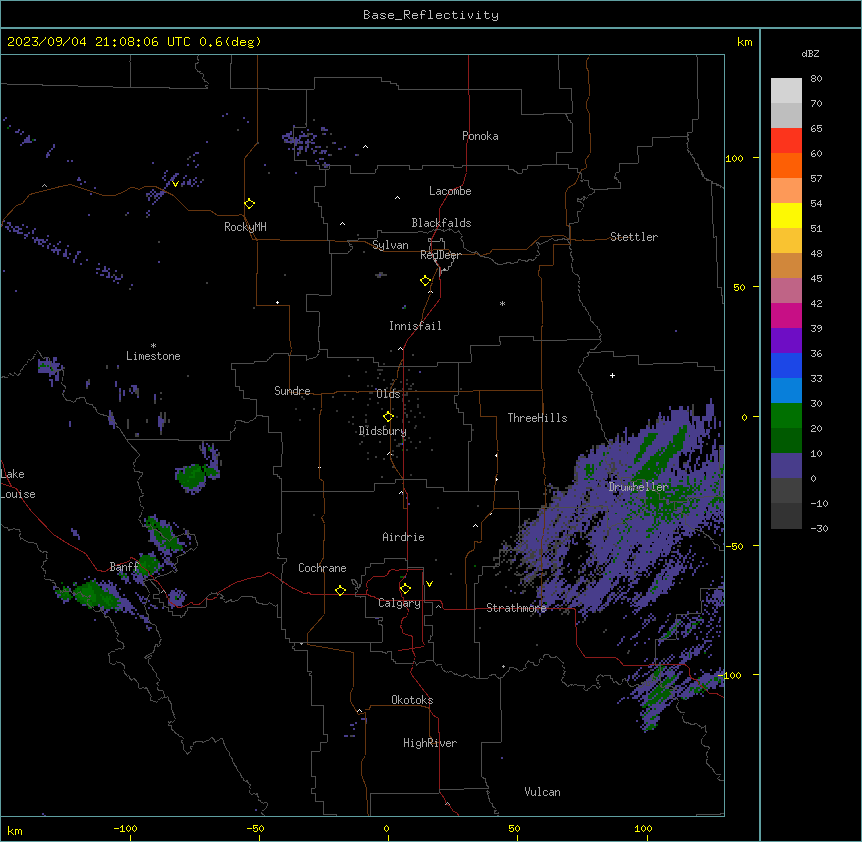Select the Strathmore label
Viewport: 862px width, 842px height.
tap(516, 608)
